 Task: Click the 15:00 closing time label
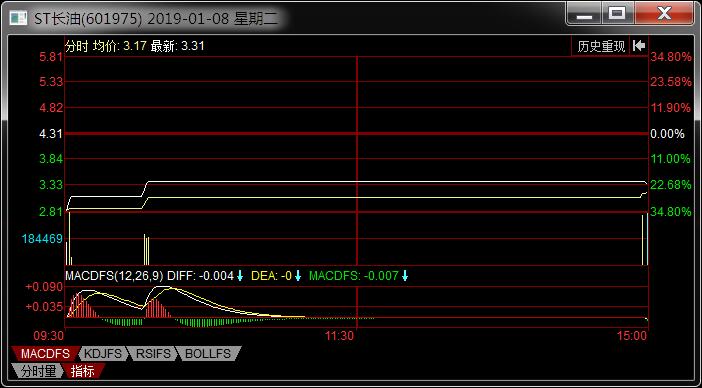[x=632, y=336]
